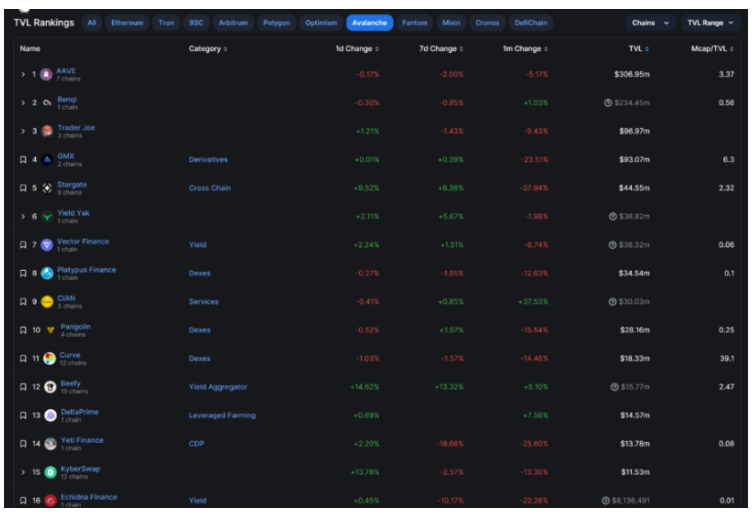This screenshot has width=756, height=516.
Task: Sort by the Category column
Action: coord(208,49)
